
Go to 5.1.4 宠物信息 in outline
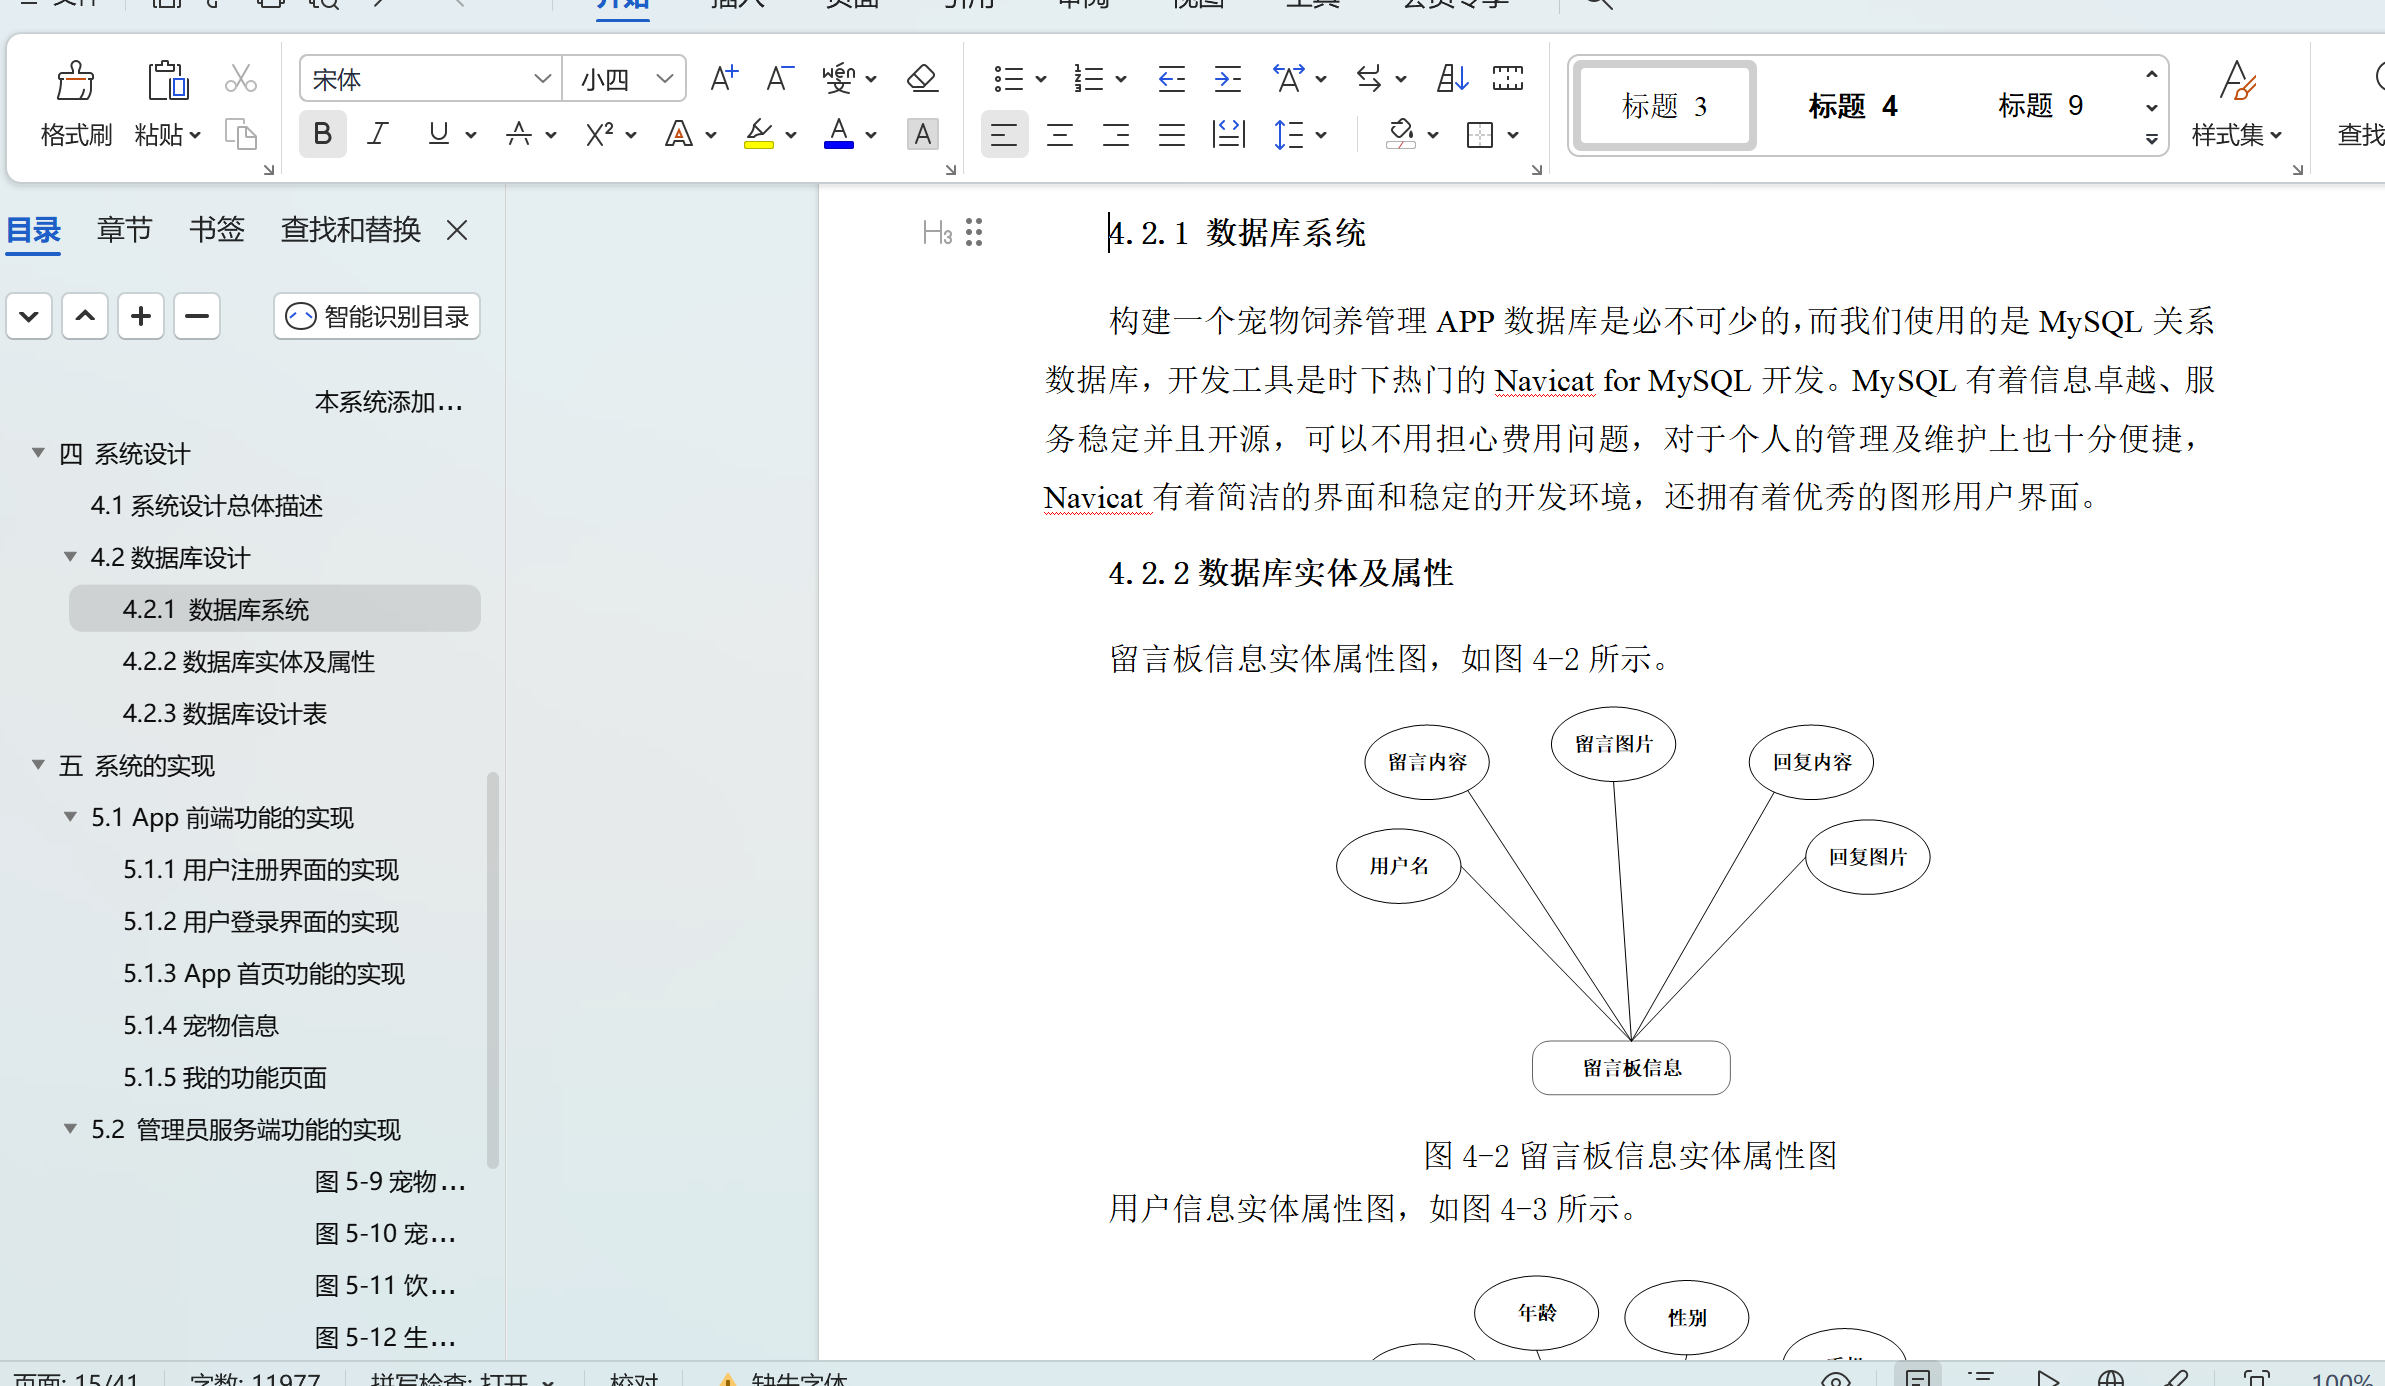click(200, 1025)
